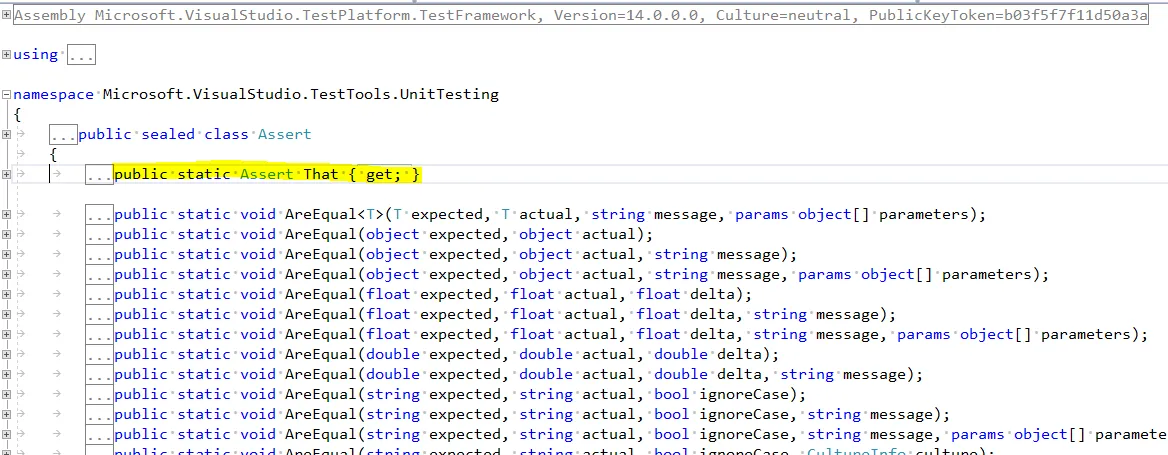Click the 'get;' accessor text
The image size is (1168, 455).
[384, 175]
